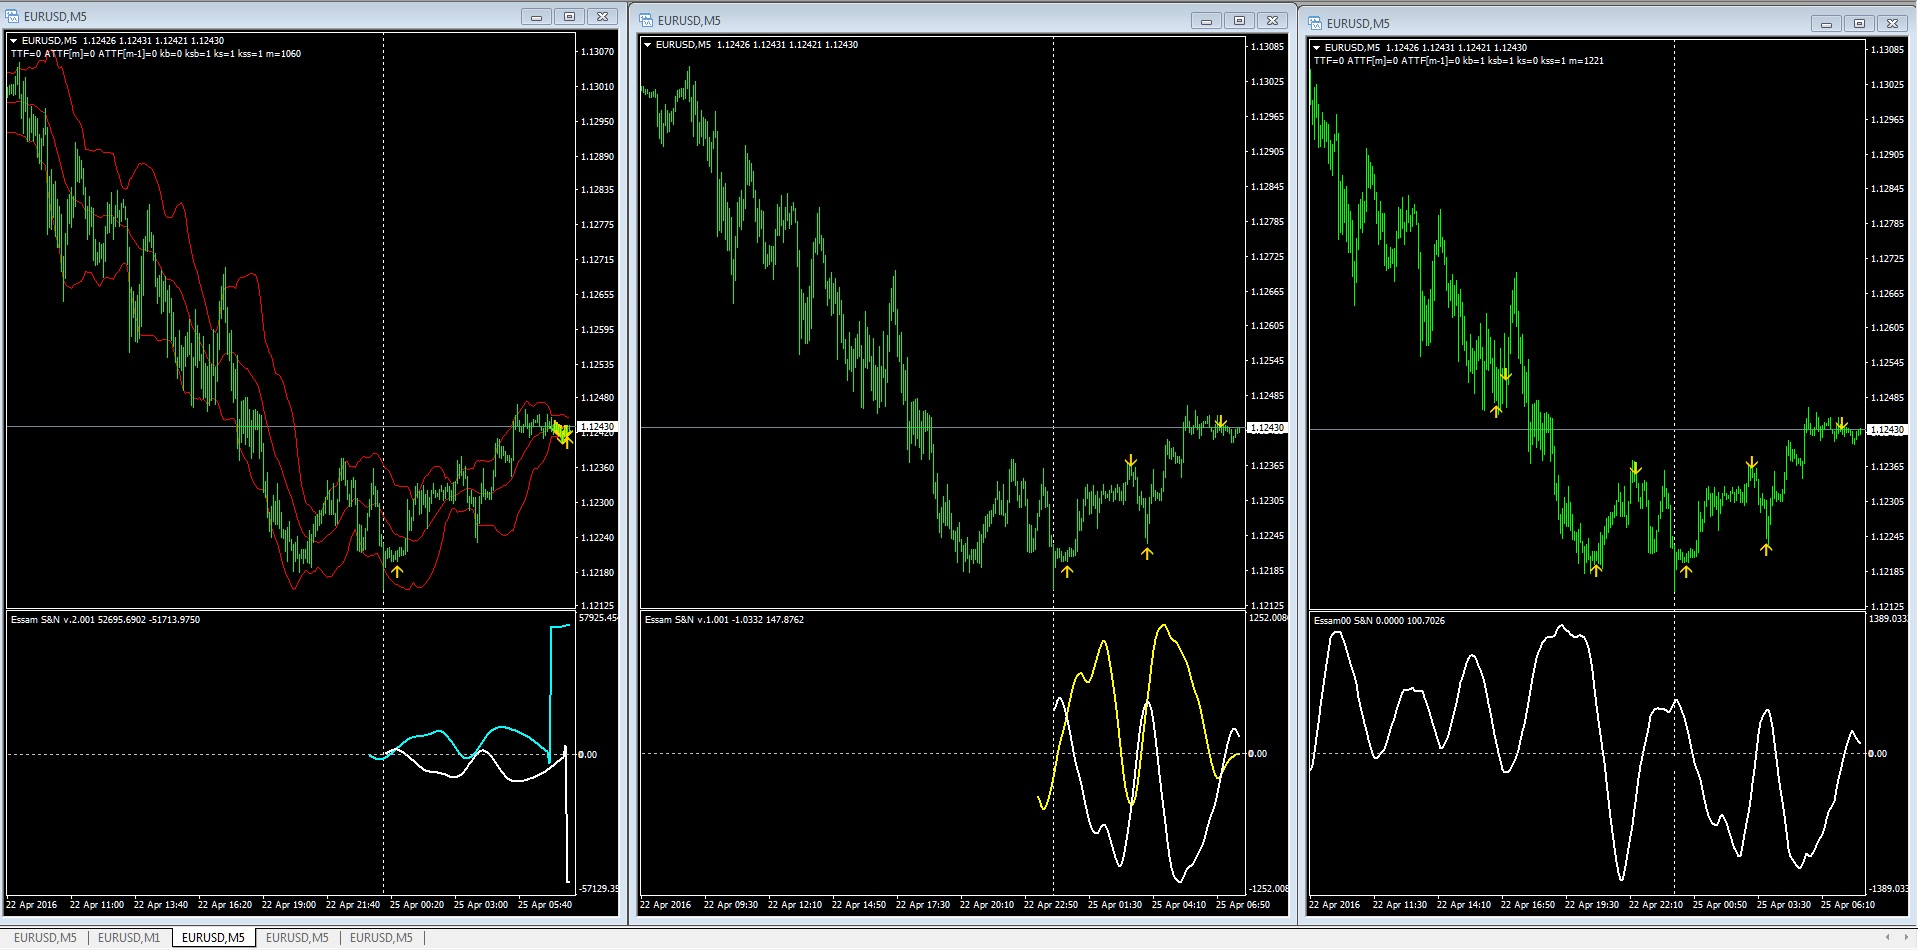Screen dimensions: 1918x950
Task: Restore the middle chart window
Action: (x=1239, y=21)
